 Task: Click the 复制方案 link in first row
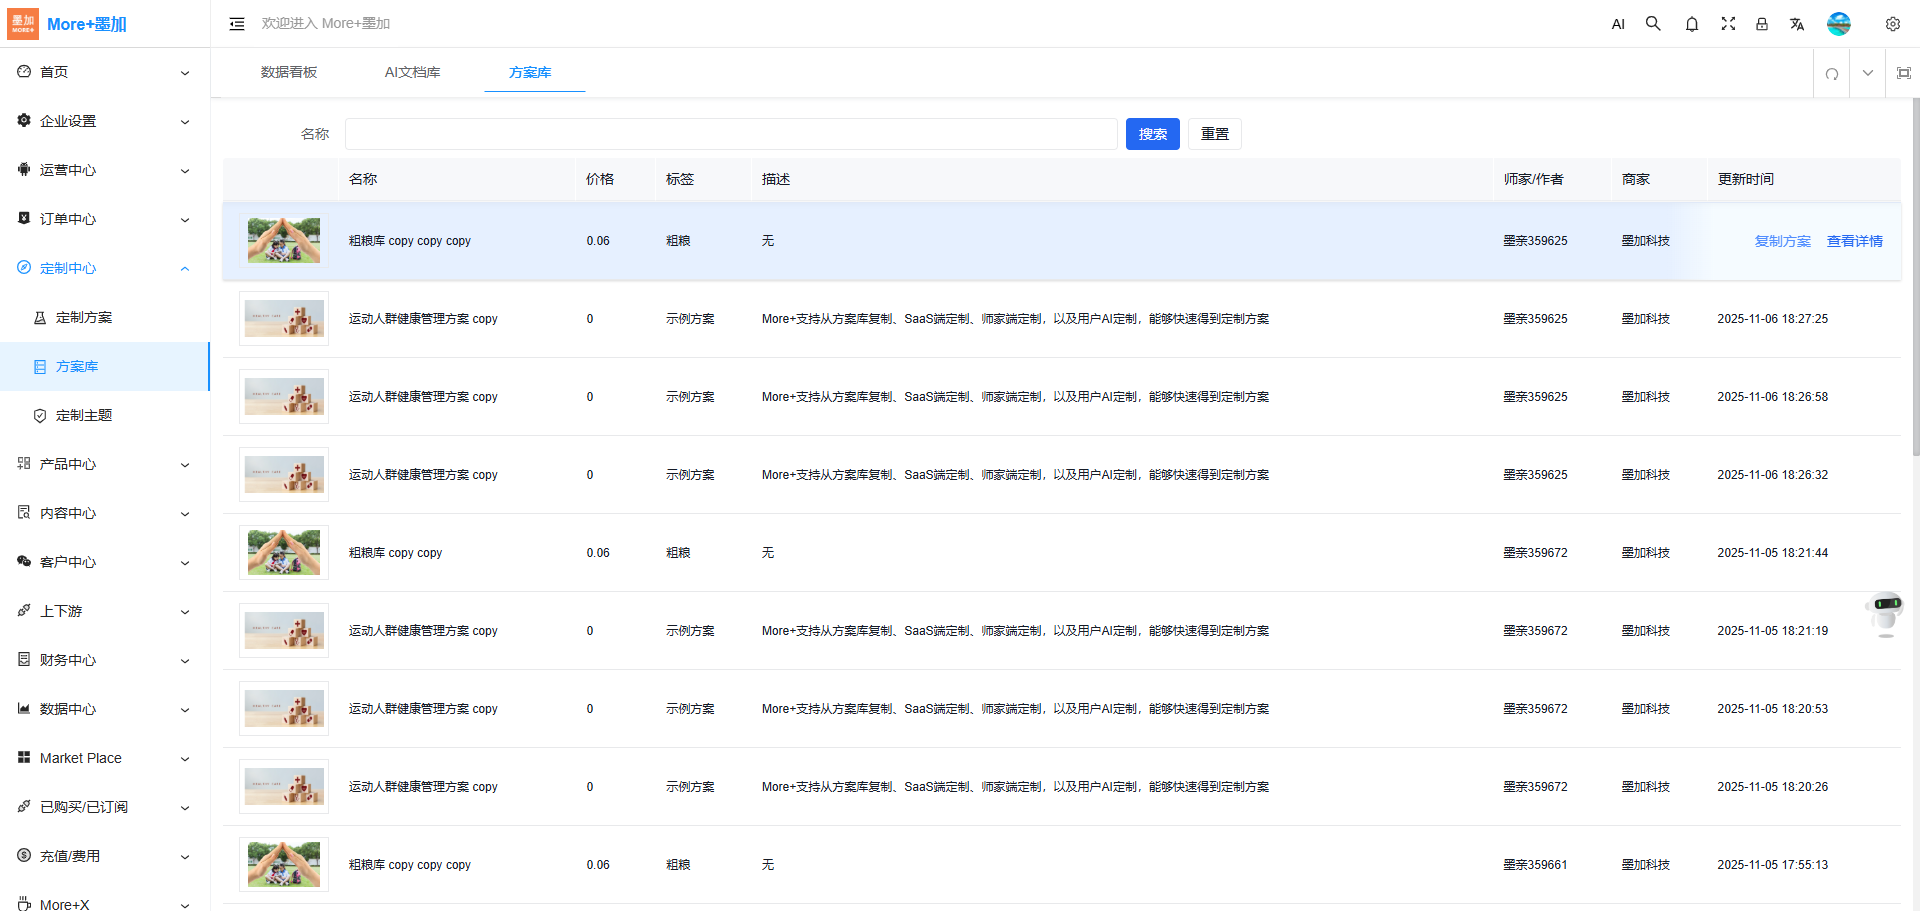pos(1782,241)
